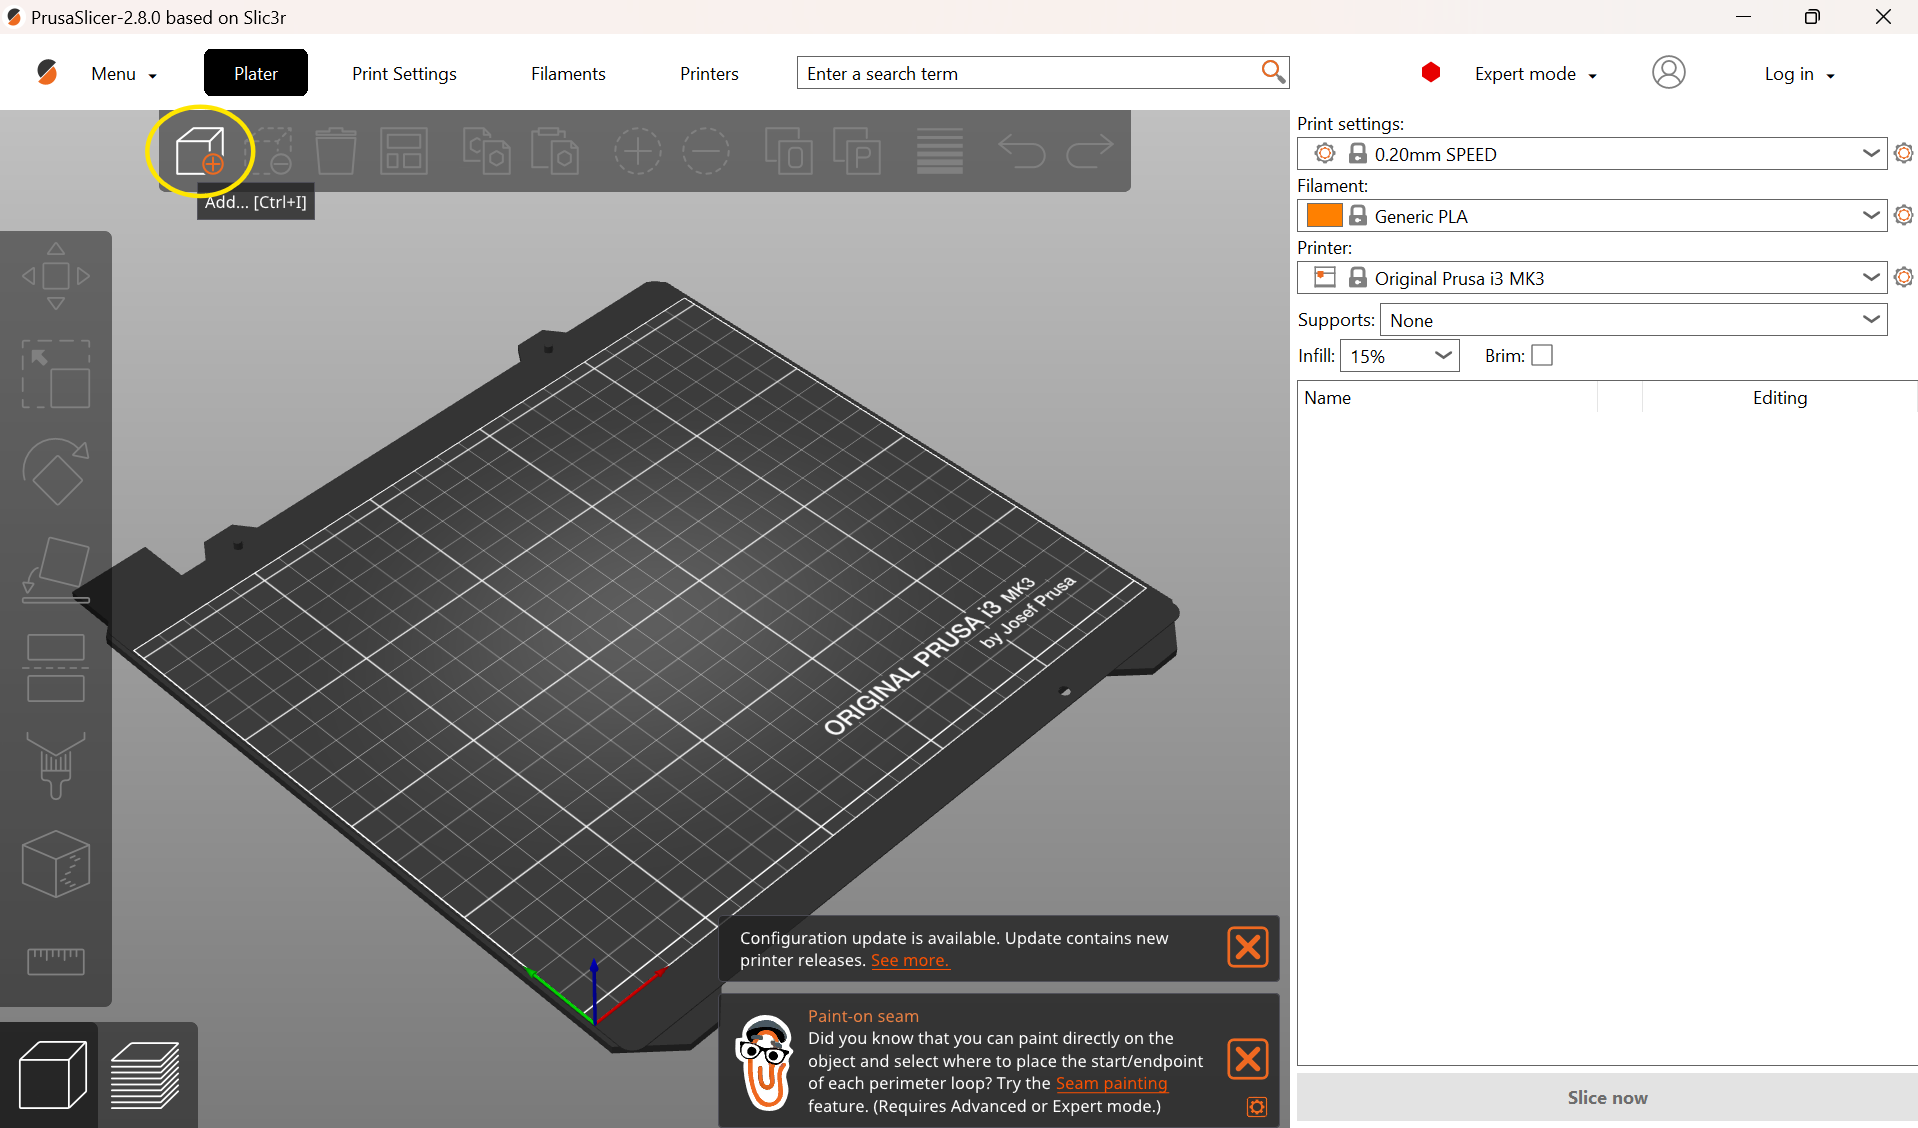1918x1128 pixels.
Task: Click the orange filament color swatch
Action: point(1325,215)
